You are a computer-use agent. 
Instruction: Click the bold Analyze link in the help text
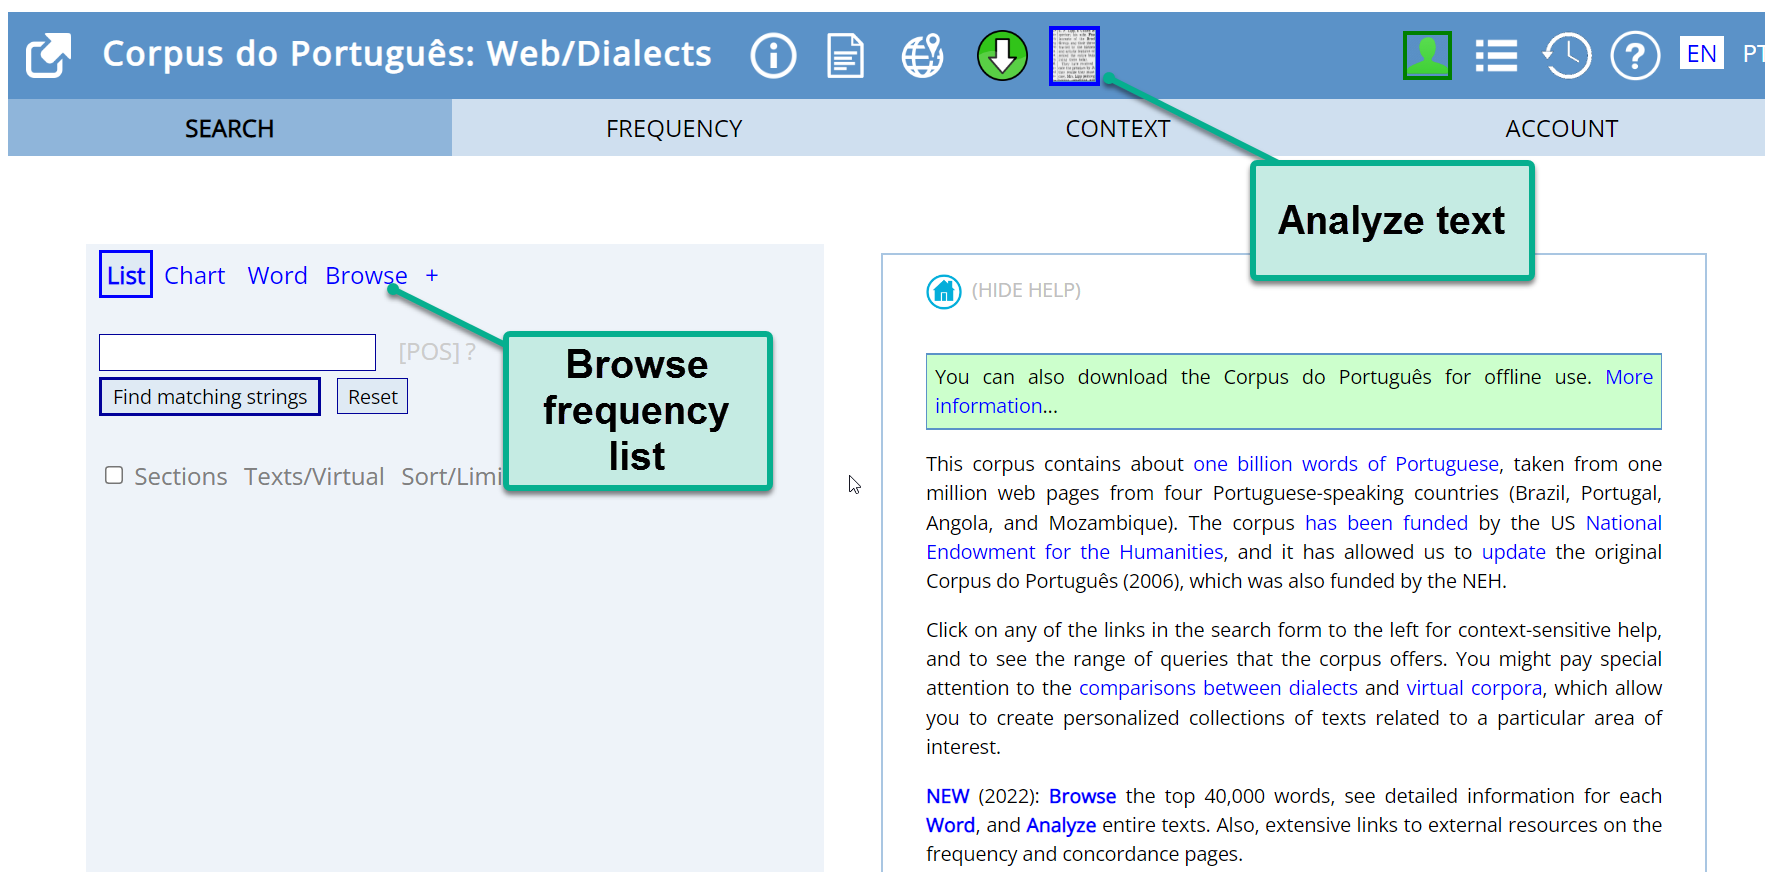click(x=1061, y=825)
